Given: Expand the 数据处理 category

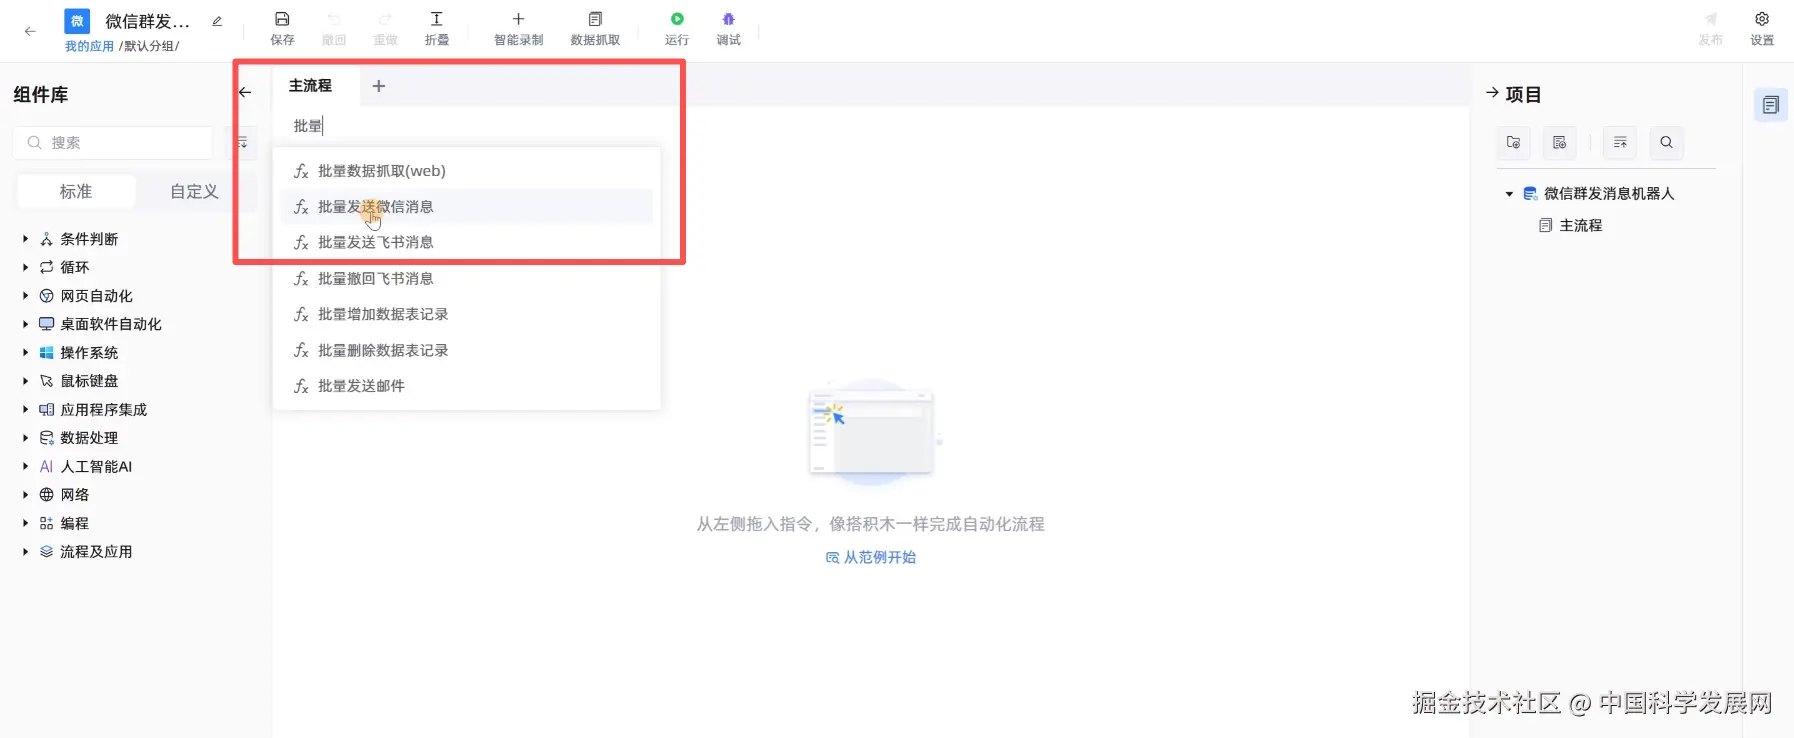Looking at the screenshot, I should 25,438.
